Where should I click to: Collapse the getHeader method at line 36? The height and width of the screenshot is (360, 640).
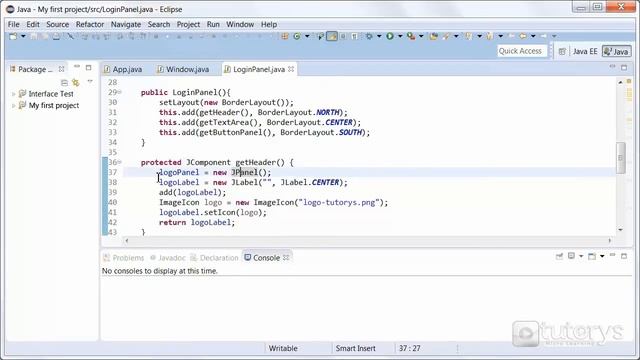120,162
